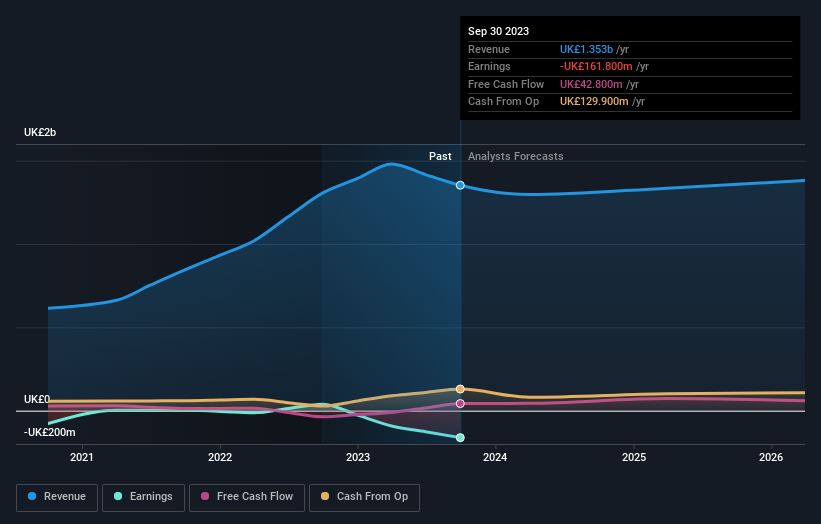821x524 pixels.
Task: Toggle the Free Cash Flow legend series
Action: [x=247, y=497]
